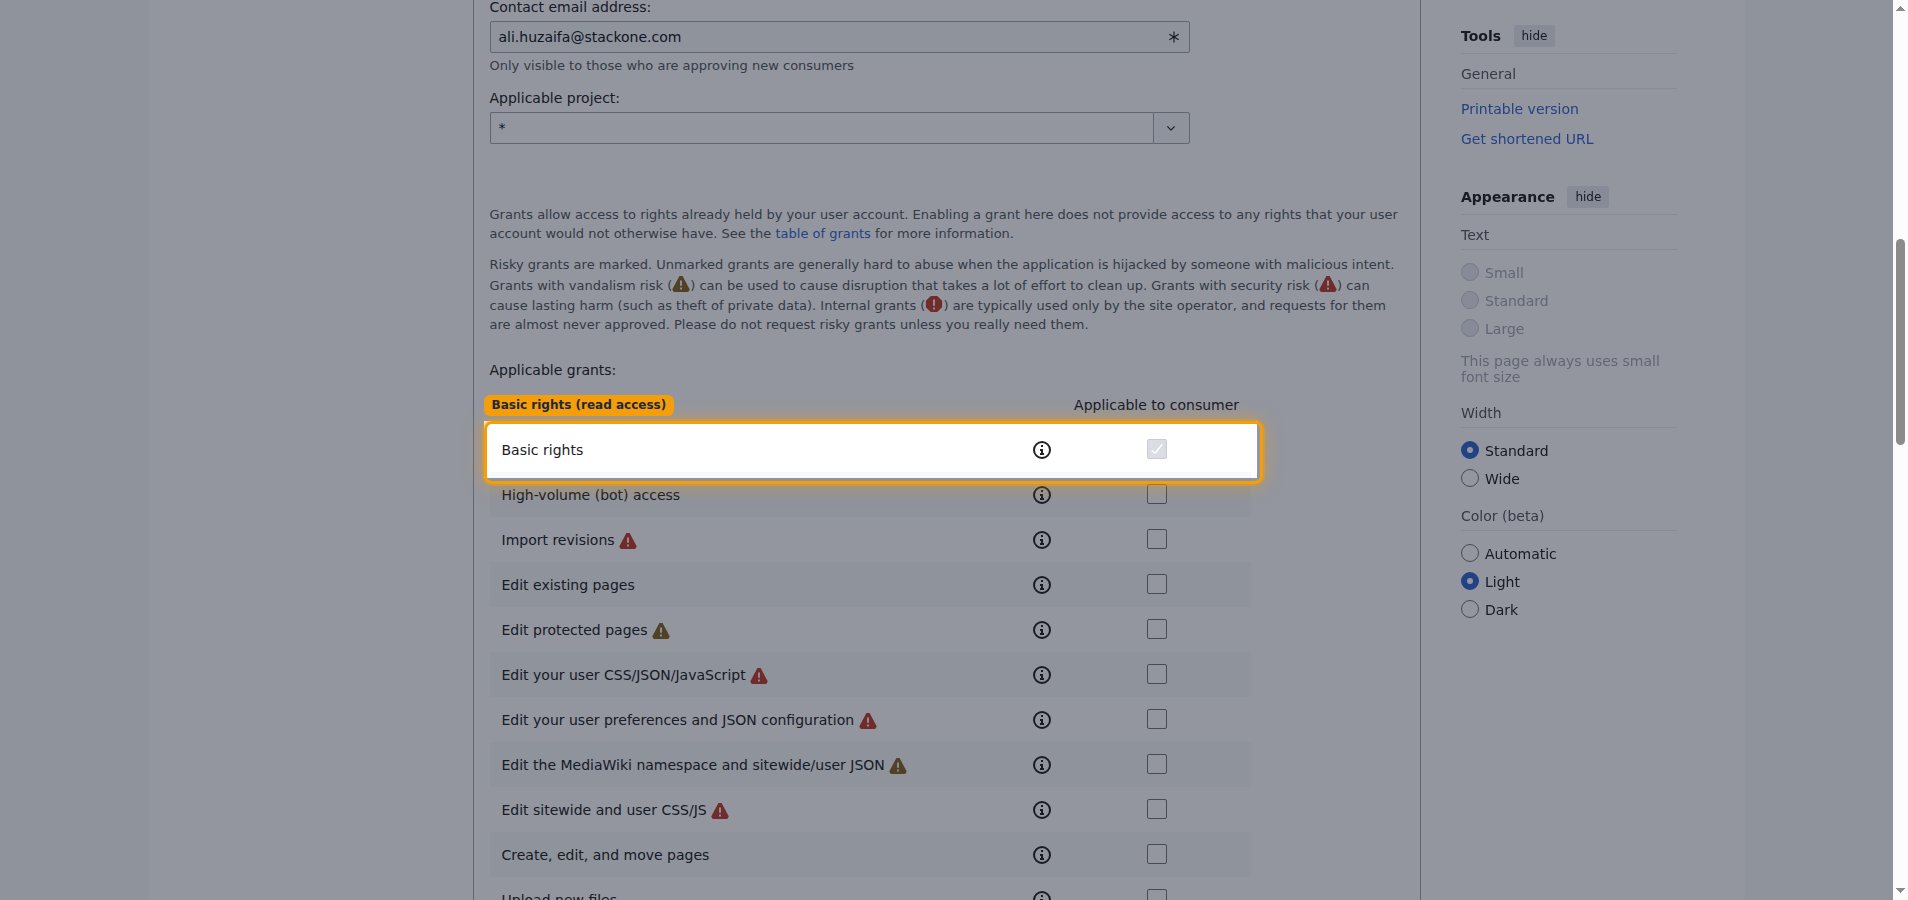
Task: Click vandalism icon beside MediaWiki namespace grant
Action: point(898,766)
